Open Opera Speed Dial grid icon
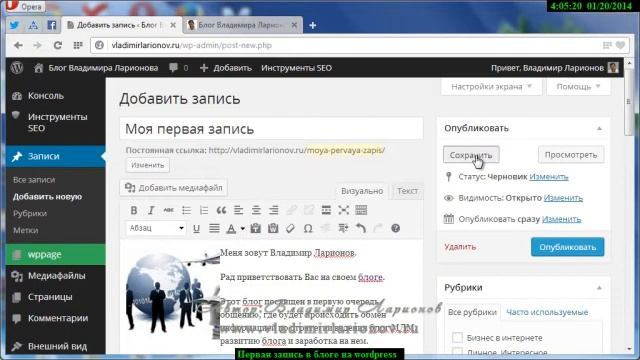The image size is (640, 360). click(78, 45)
